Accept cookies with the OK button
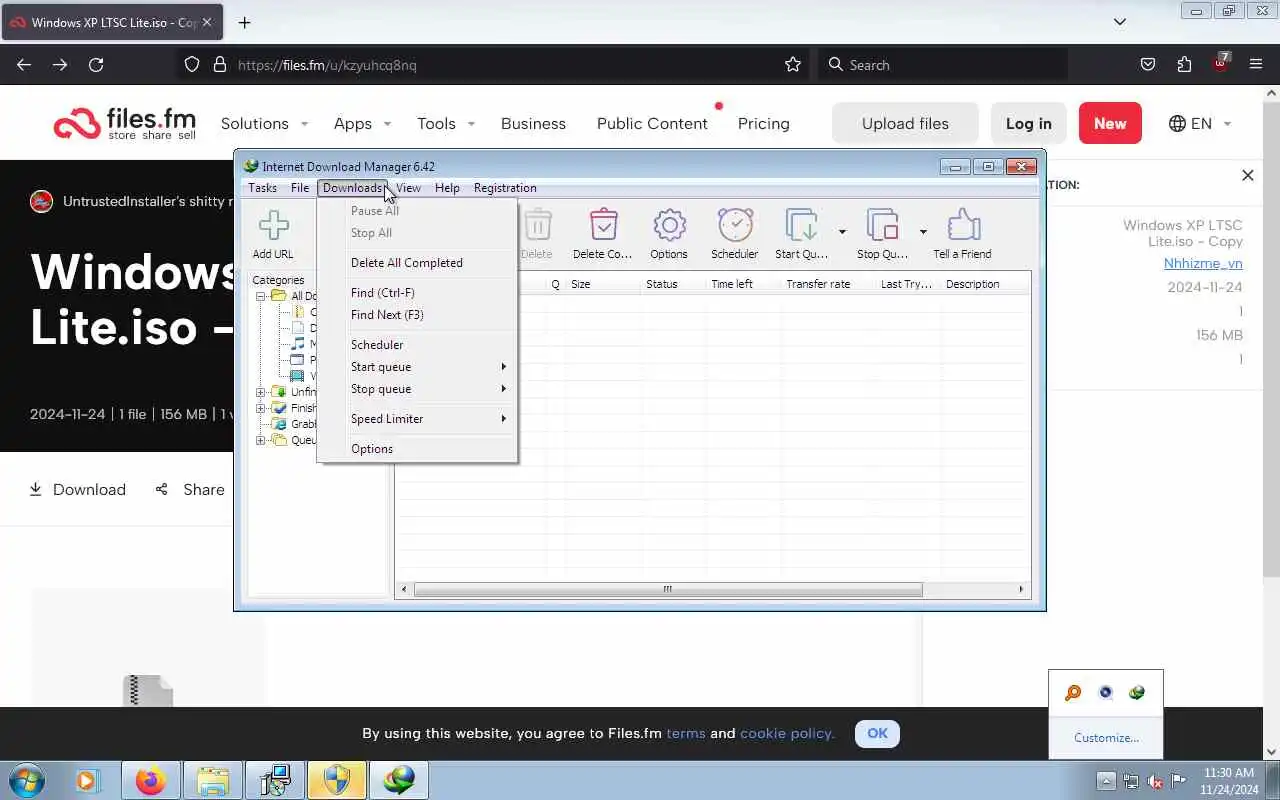1280x800 pixels. [x=877, y=733]
